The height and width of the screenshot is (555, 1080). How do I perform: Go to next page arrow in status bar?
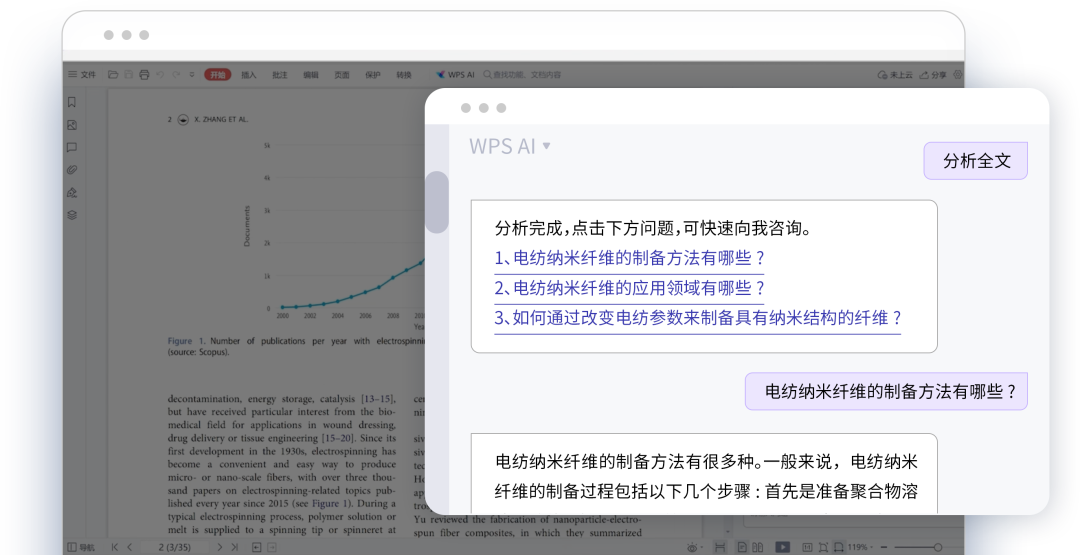click(x=220, y=547)
